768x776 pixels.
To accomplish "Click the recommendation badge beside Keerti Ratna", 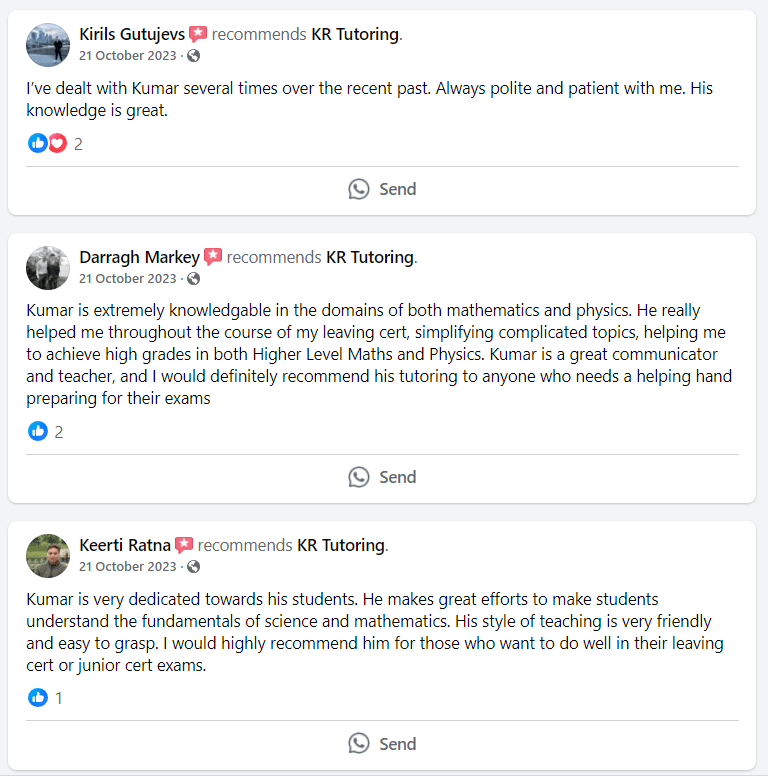I will (x=184, y=546).
